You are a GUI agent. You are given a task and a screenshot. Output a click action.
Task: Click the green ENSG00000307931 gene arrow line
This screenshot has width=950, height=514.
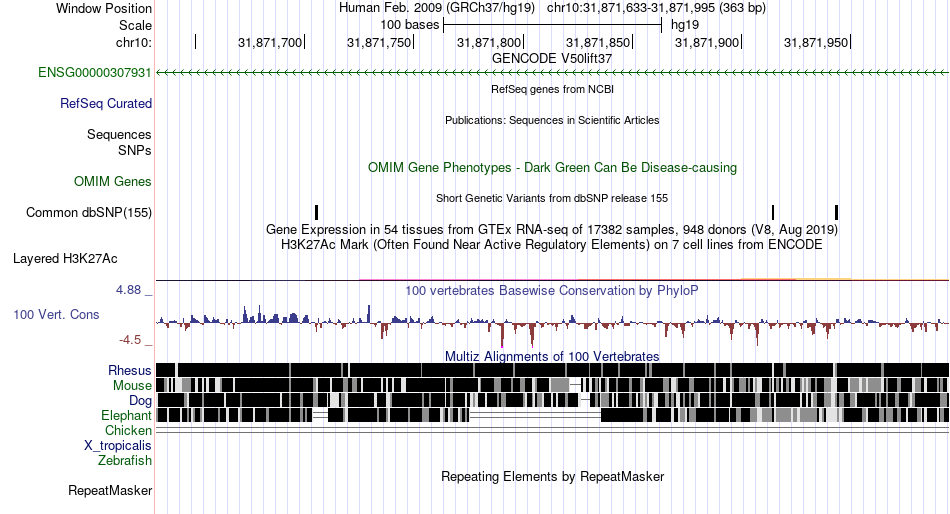point(552,73)
